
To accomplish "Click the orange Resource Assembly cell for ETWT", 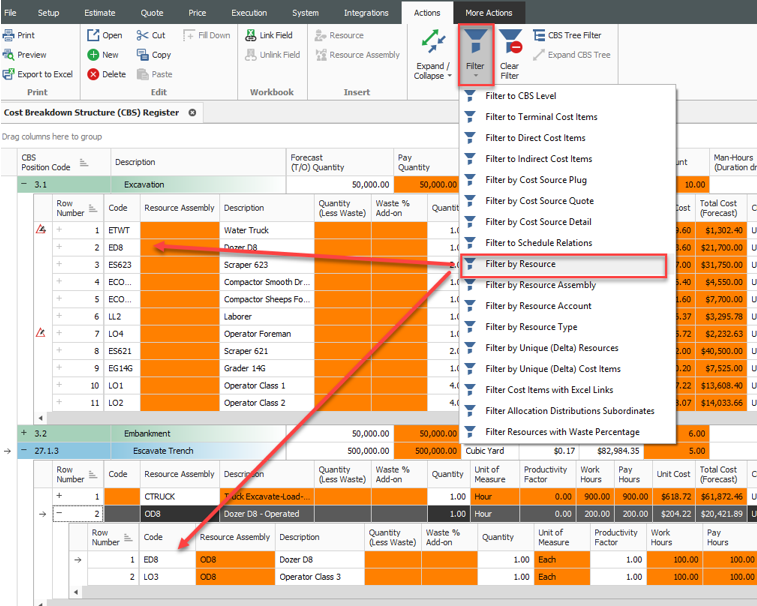I will tap(178, 230).
